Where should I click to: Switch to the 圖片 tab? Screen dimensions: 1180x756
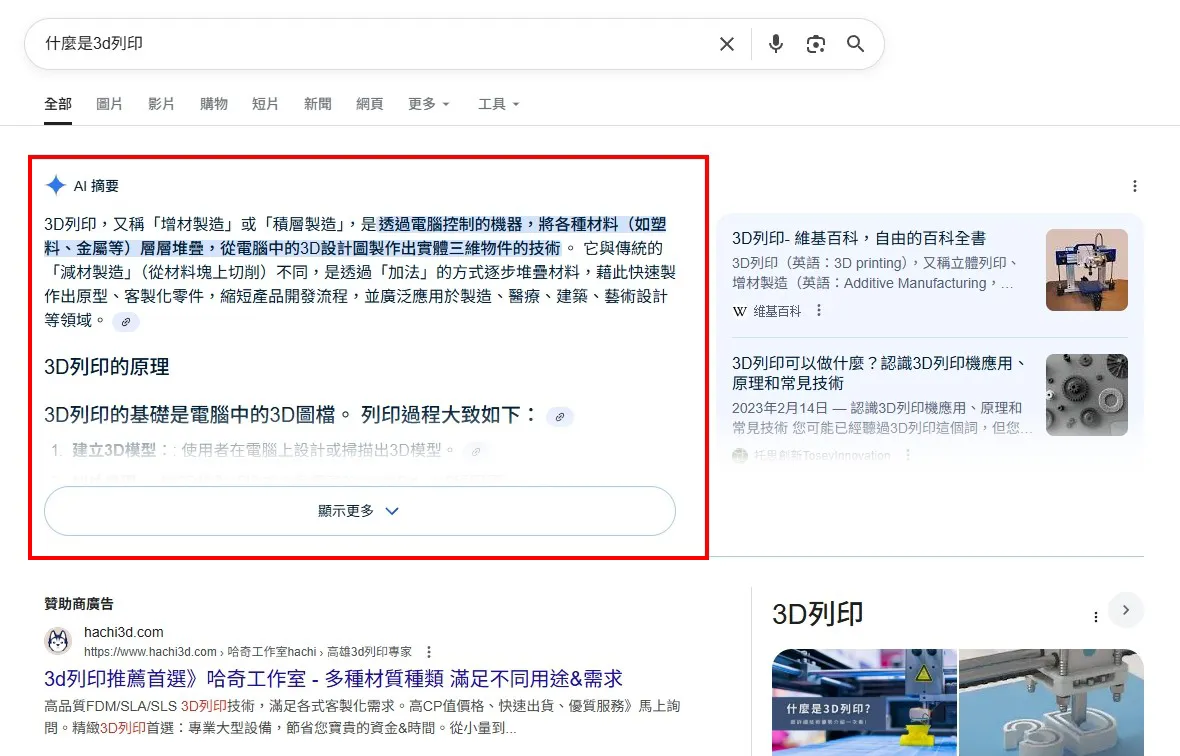point(109,103)
